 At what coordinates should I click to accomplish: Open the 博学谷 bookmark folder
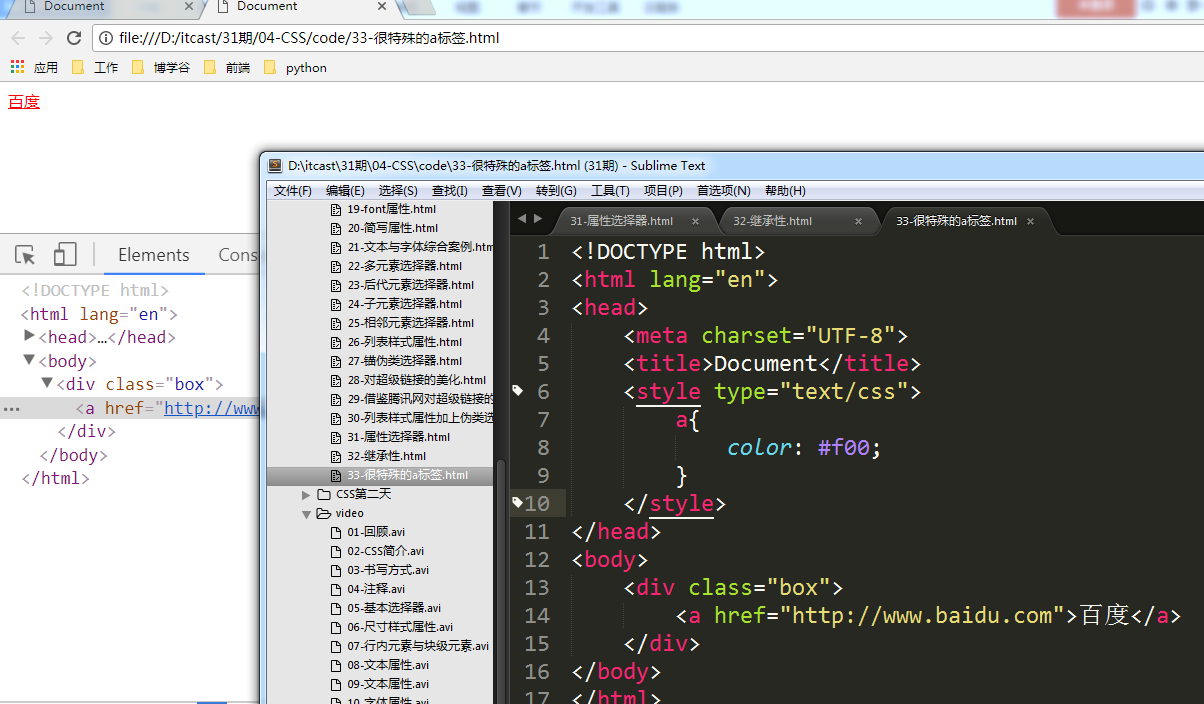161,68
